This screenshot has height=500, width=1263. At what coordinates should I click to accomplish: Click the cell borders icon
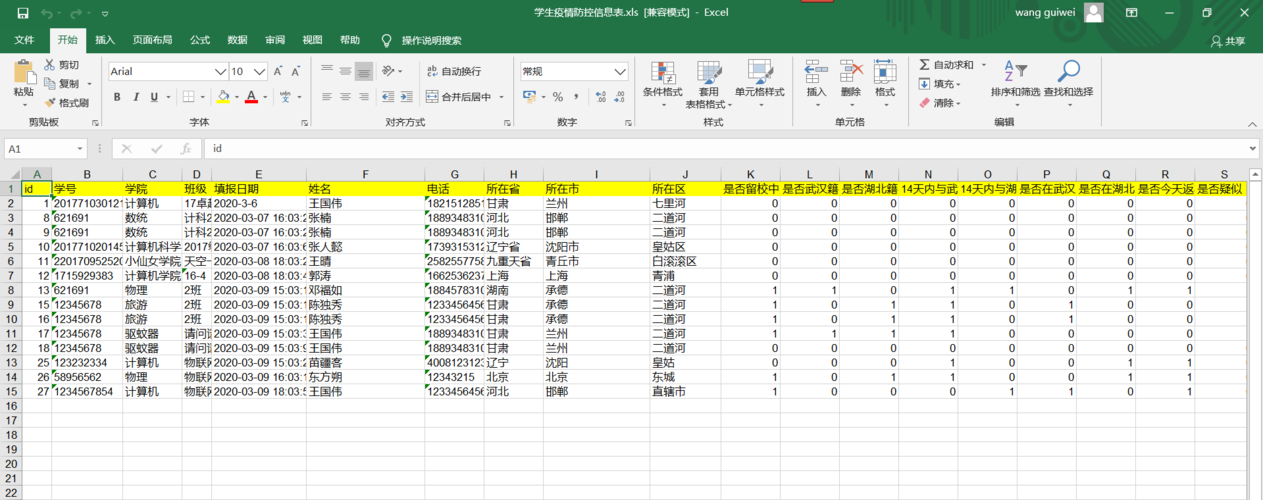pyautogui.click(x=187, y=97)
